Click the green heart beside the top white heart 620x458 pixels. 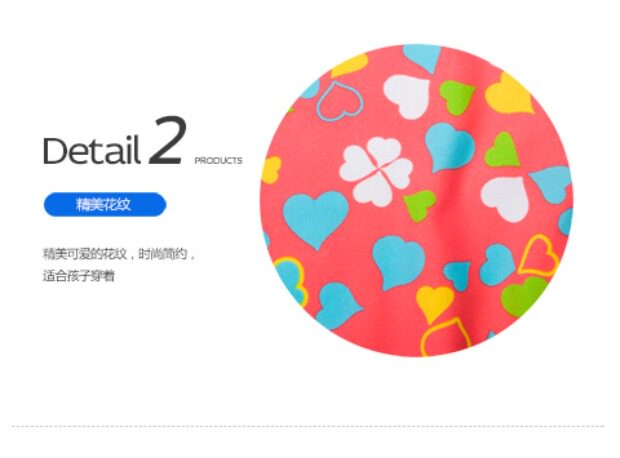456,97
